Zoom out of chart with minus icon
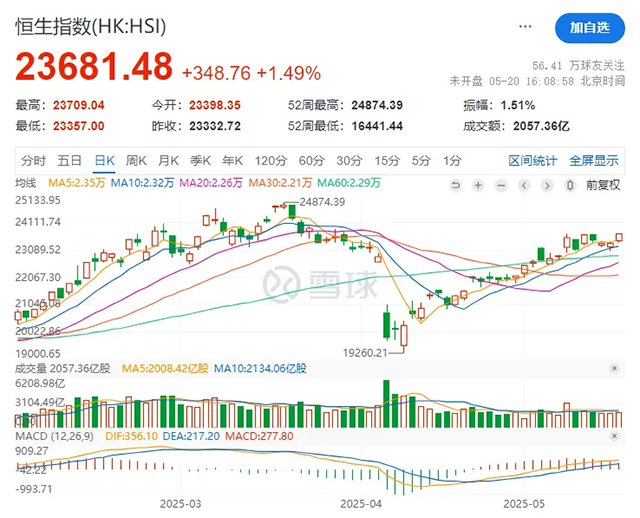Image resolution: width=640 pixels, height=518 pixels. pos(501,186)
